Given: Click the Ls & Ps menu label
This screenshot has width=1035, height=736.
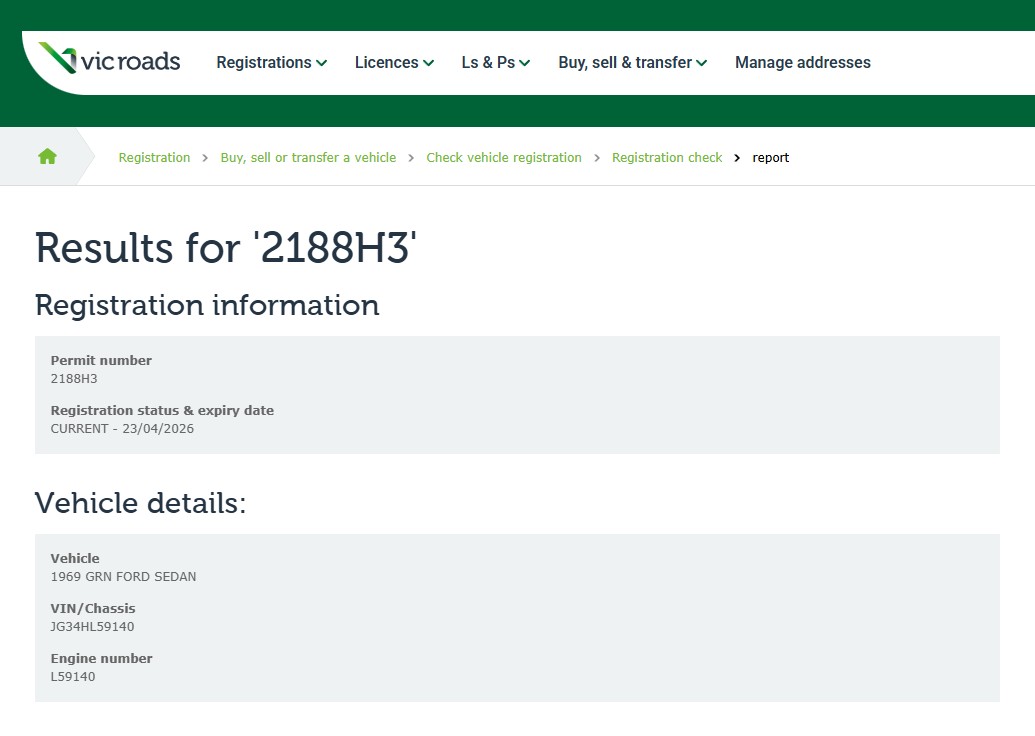Looking at the screenshot, I should (488, 62).
